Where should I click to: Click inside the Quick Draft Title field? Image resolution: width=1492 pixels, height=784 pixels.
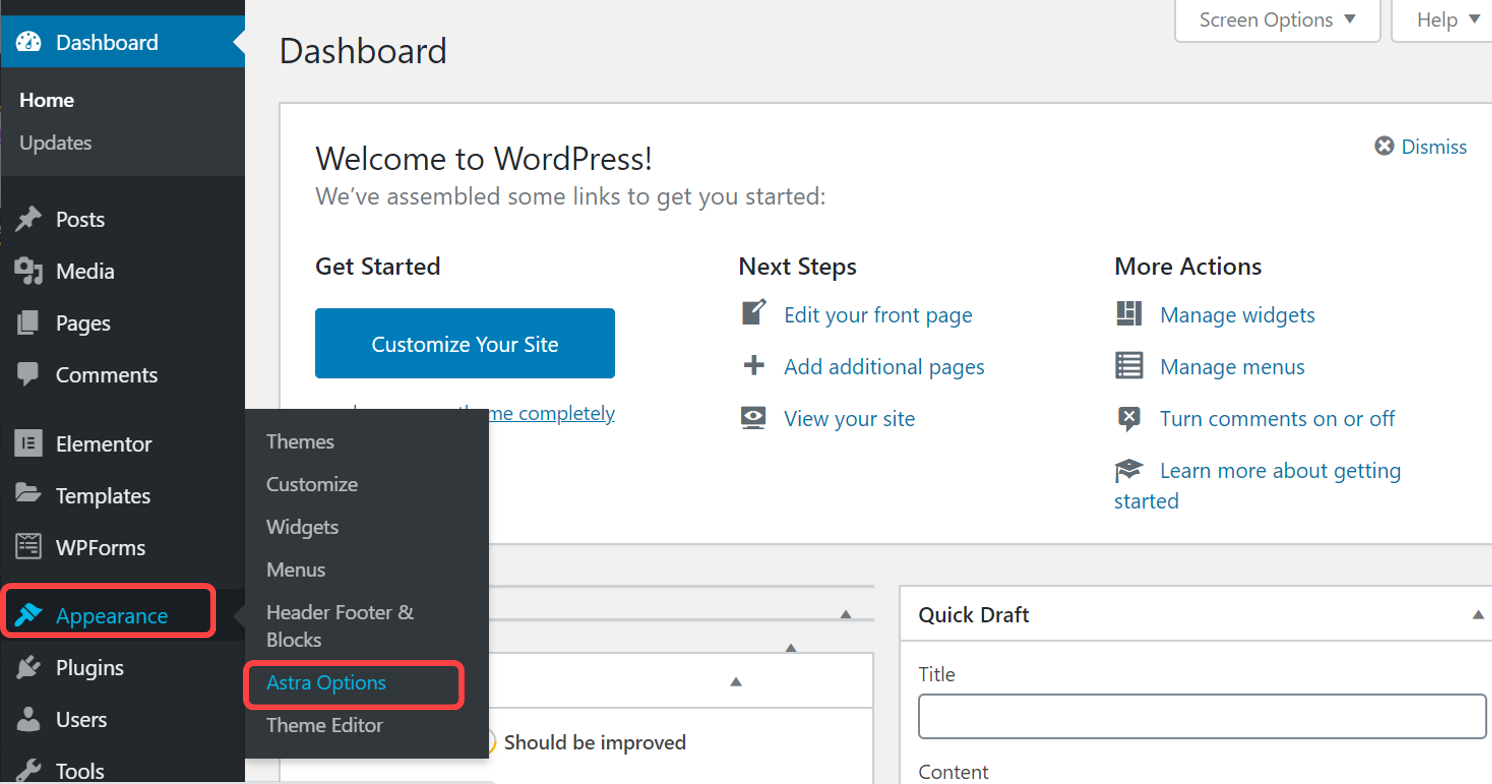tap(1200, 716)
